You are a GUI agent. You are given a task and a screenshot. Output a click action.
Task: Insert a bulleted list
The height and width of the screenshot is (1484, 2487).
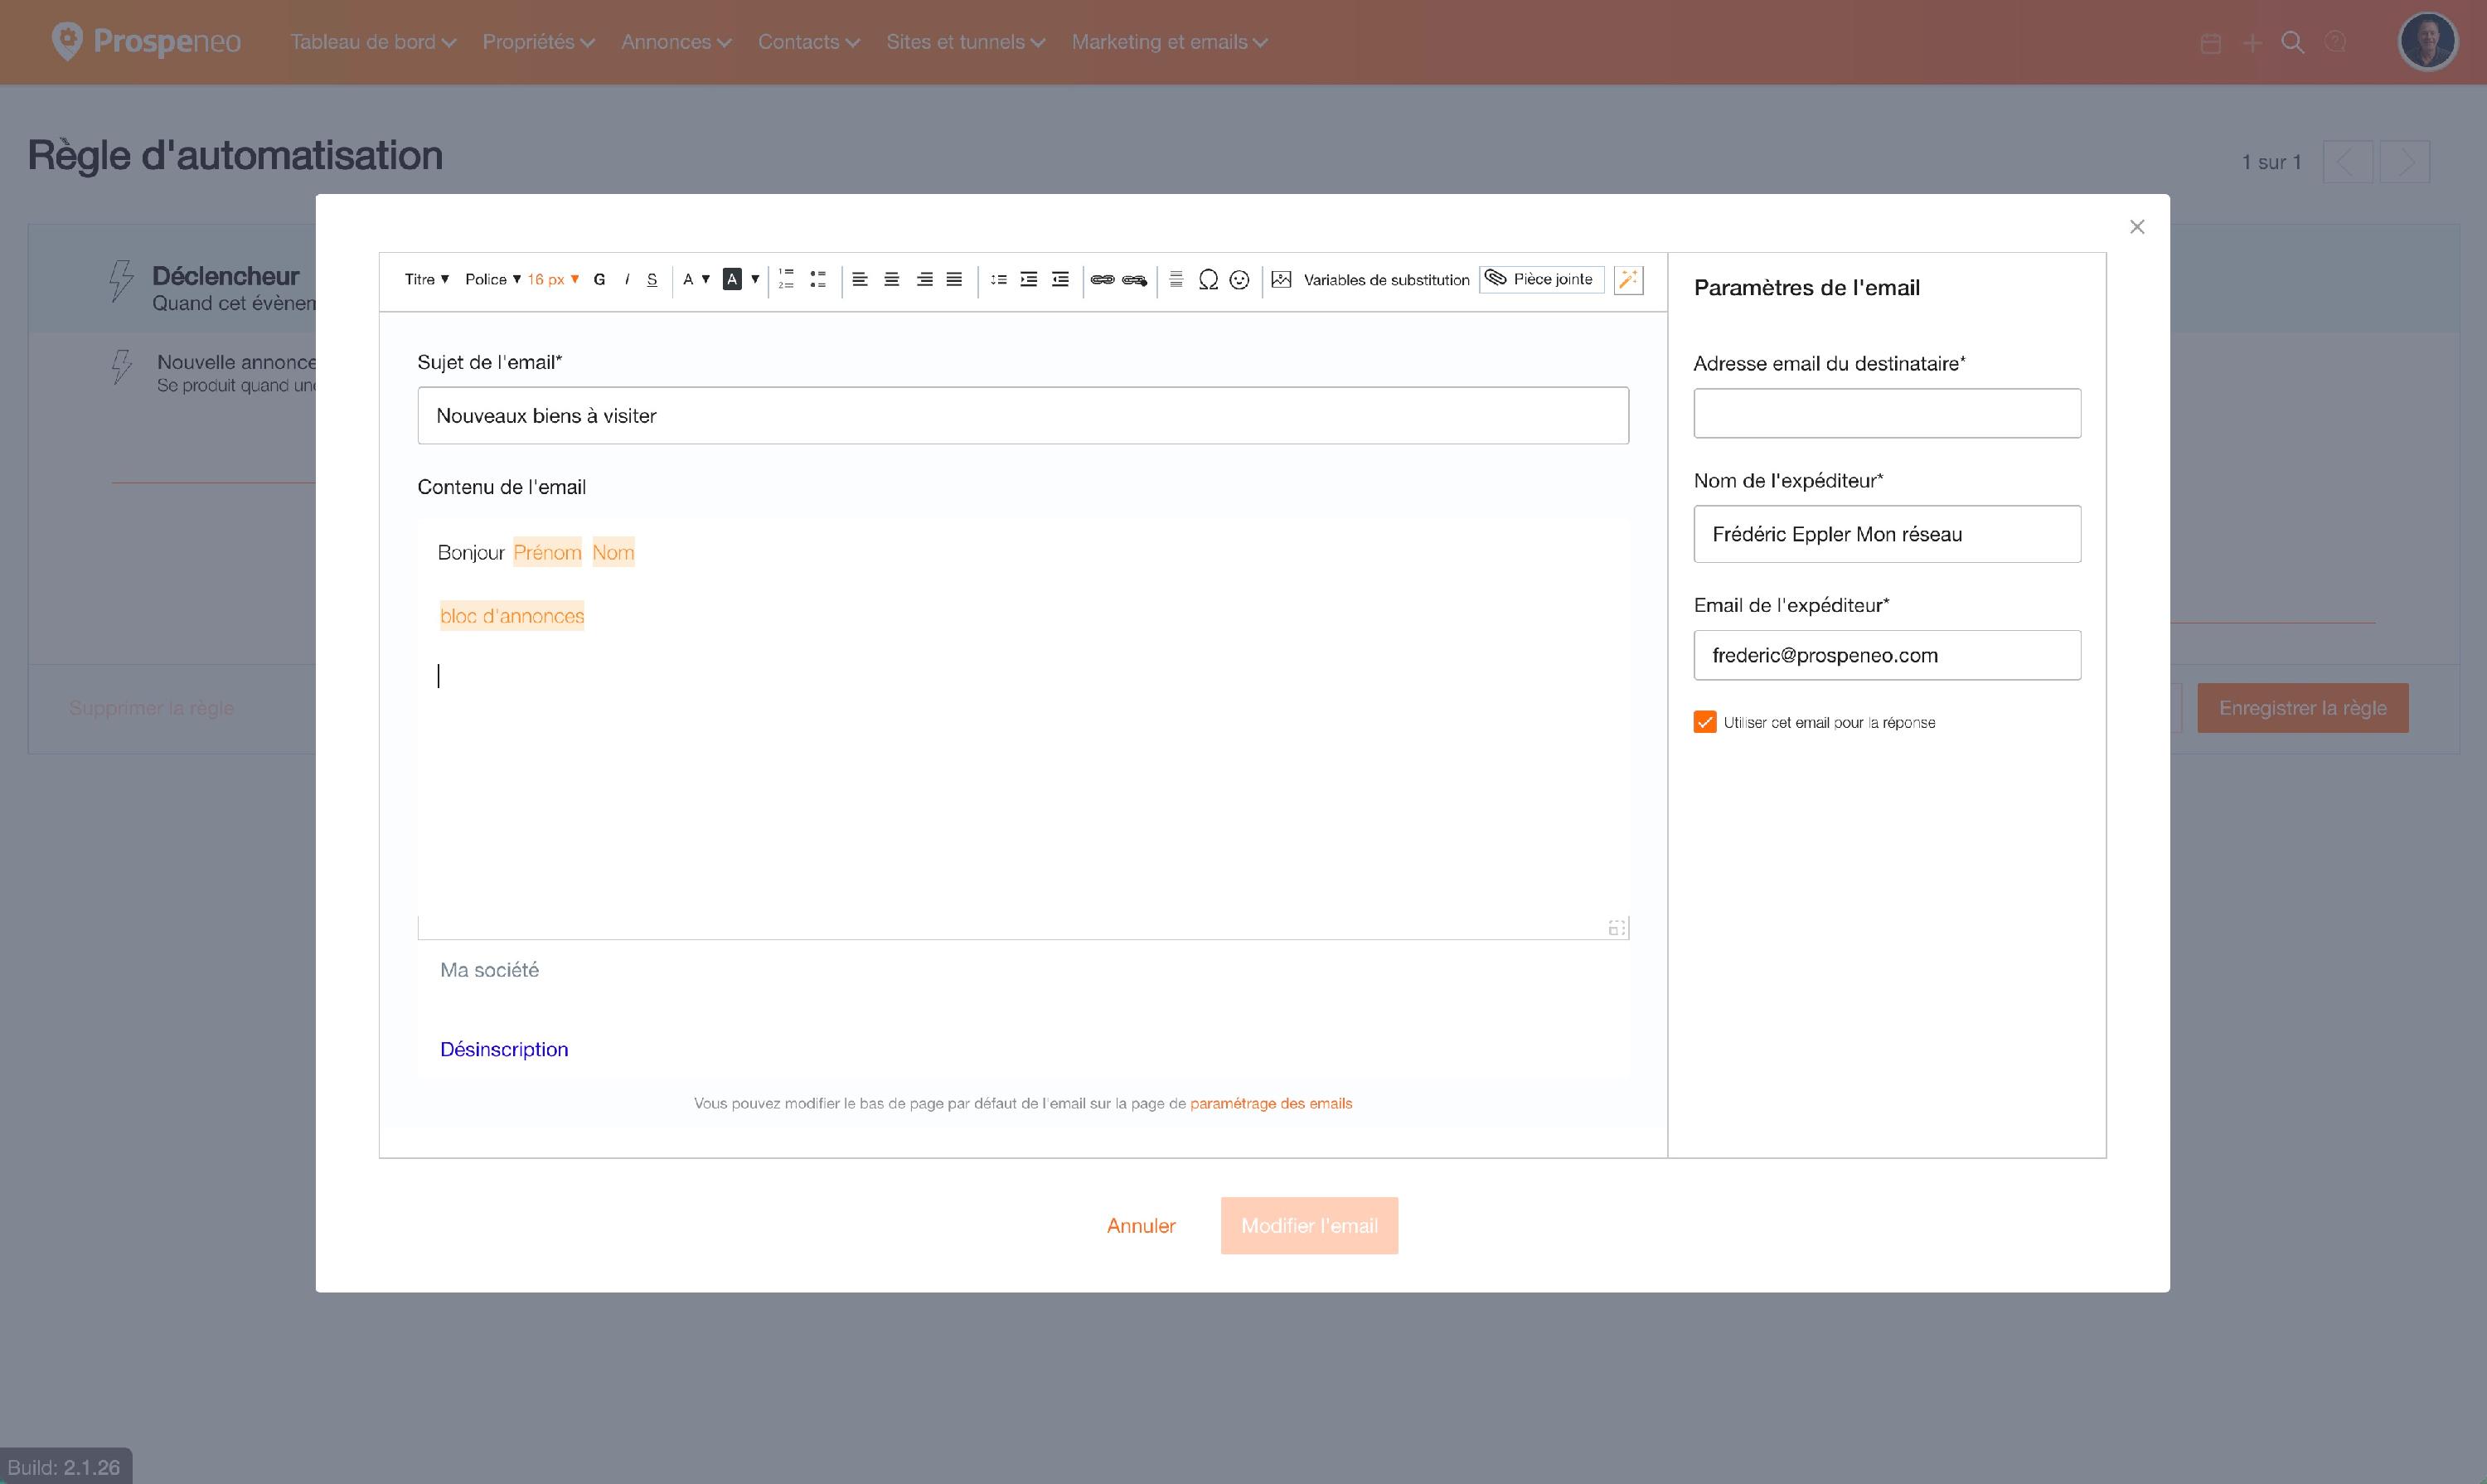pyautogui.click(x=818, y=279)
